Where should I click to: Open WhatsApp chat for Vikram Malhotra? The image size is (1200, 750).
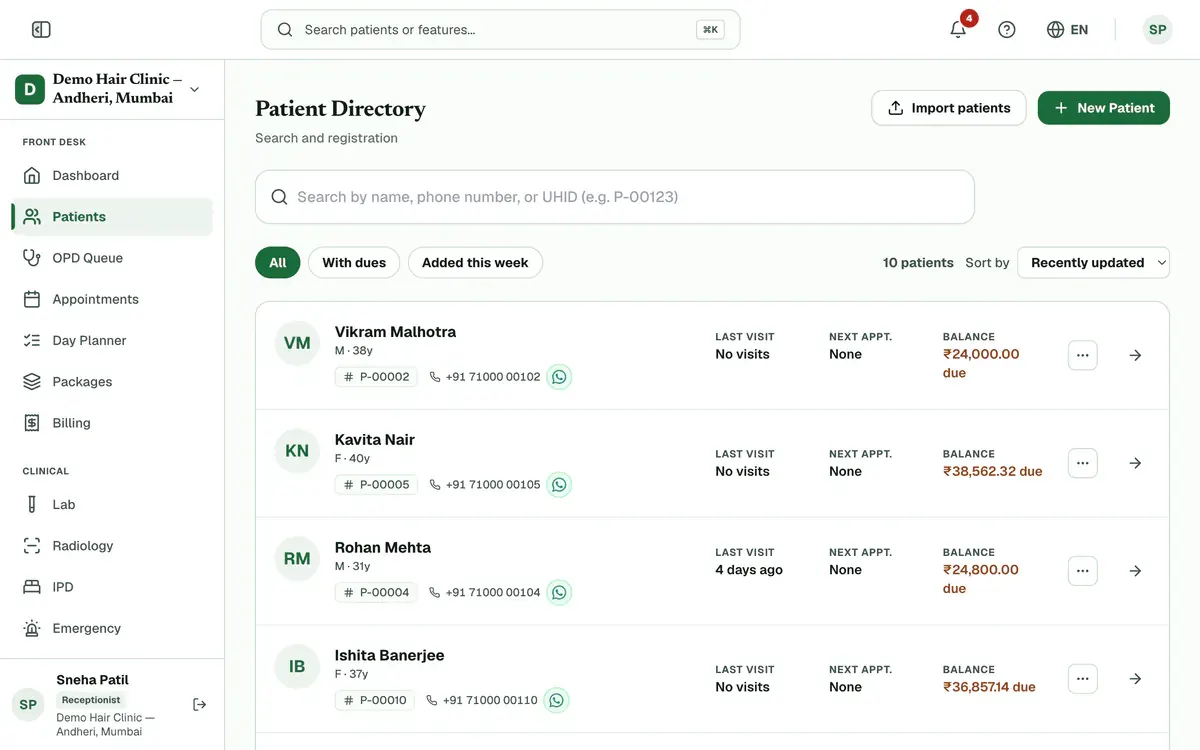[559, 377]
